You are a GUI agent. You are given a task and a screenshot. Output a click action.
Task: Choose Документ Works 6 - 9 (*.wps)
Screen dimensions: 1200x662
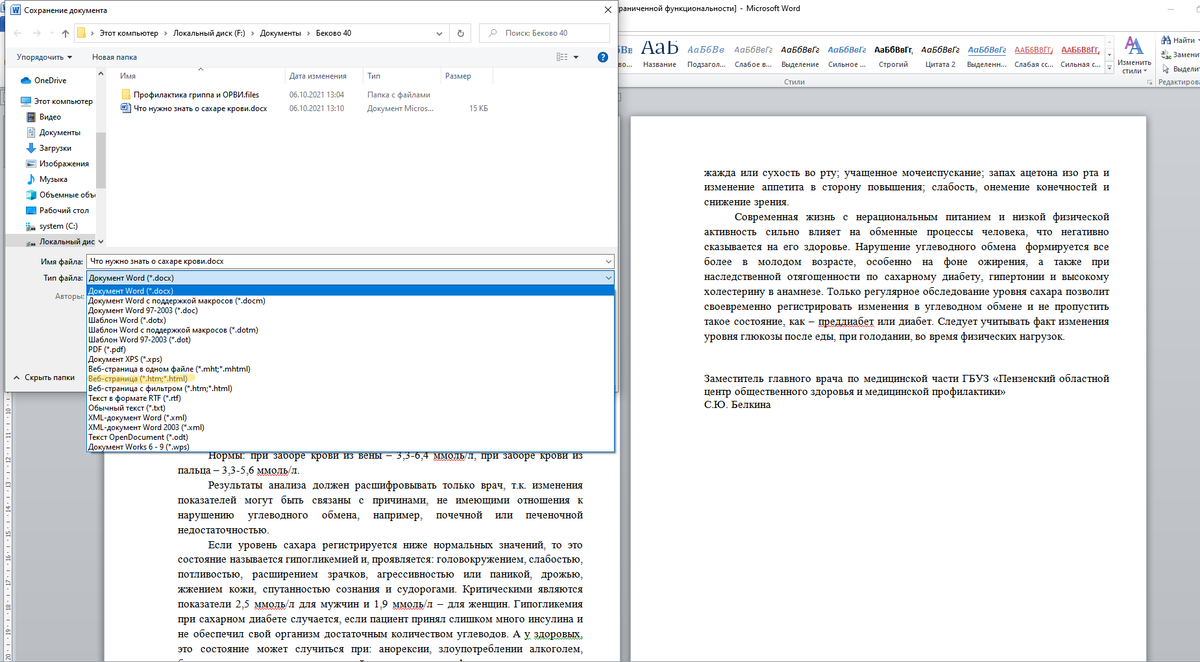(350, 447)
